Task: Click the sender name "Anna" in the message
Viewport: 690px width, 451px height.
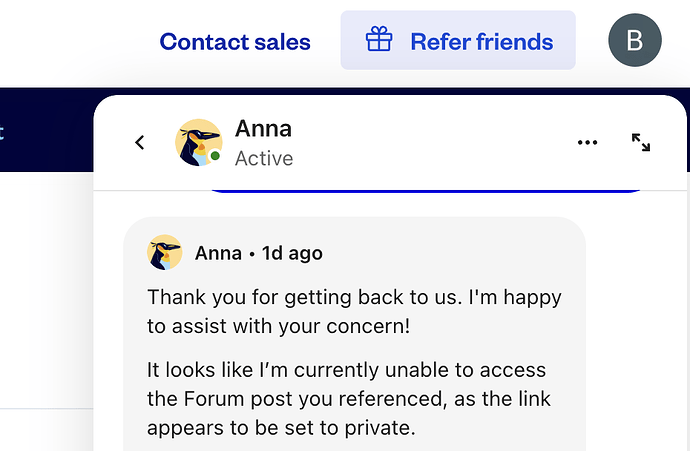Action: pyautogui.click(x=218, y=253)
